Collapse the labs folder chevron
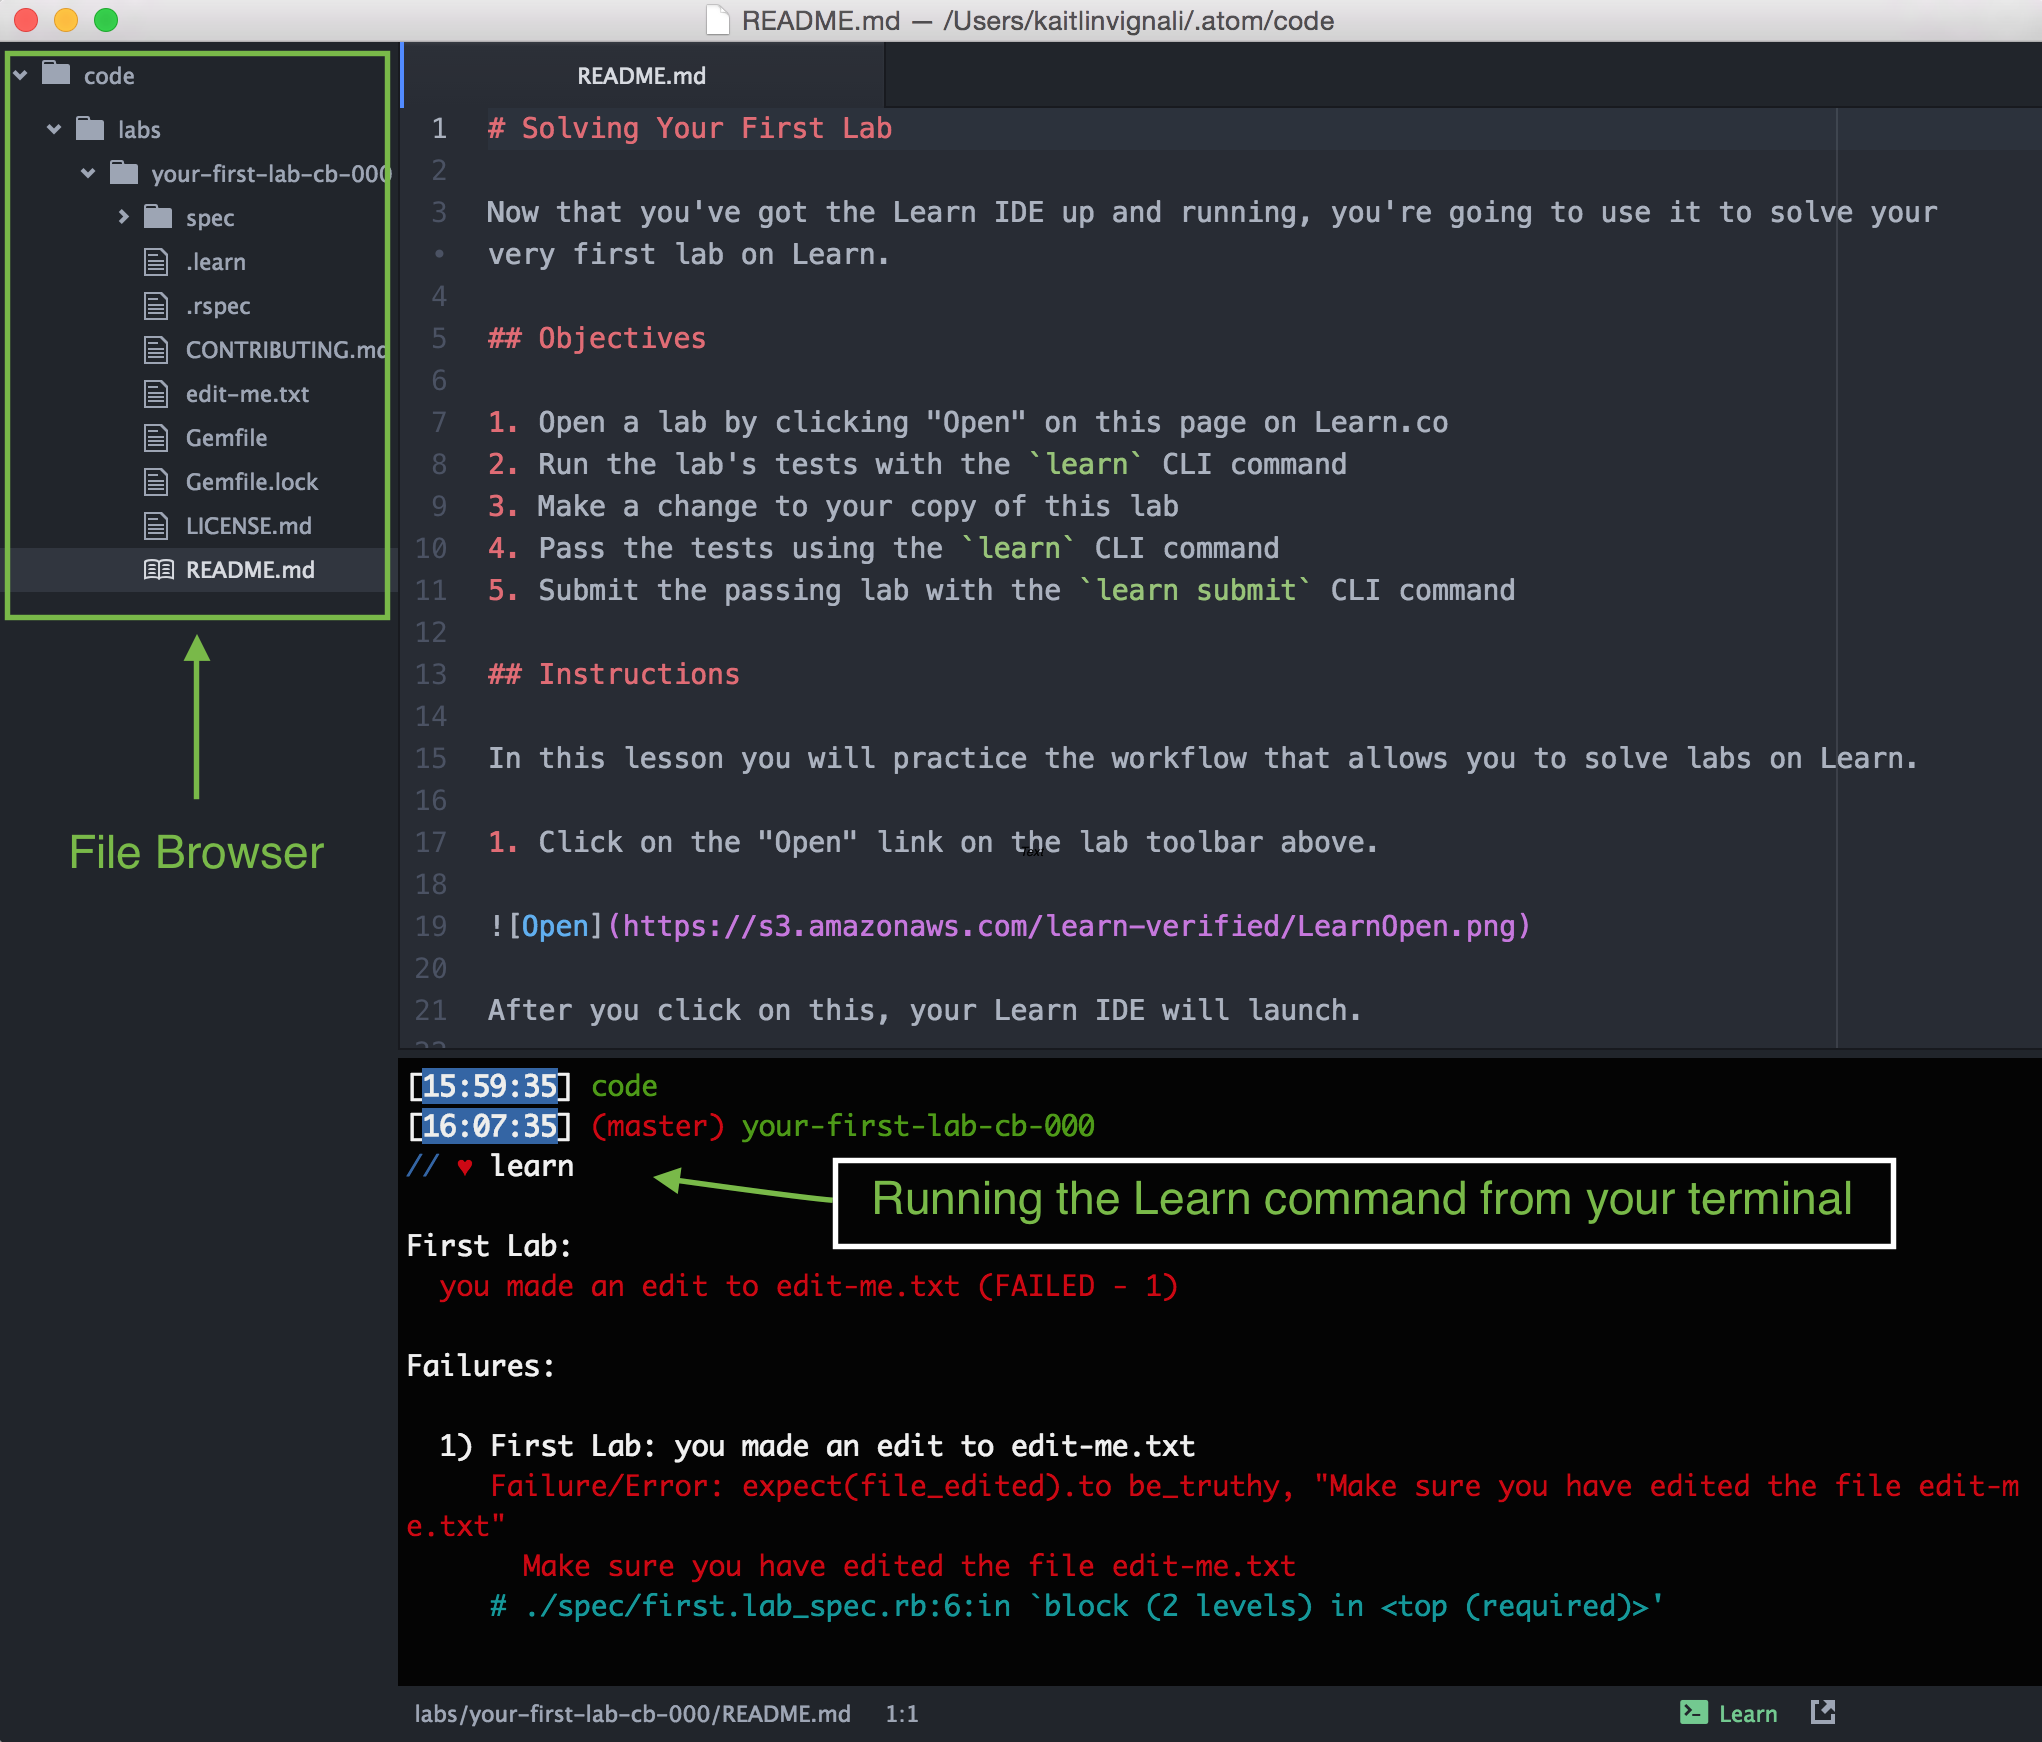2042x1742 pixels. [54, 129]
